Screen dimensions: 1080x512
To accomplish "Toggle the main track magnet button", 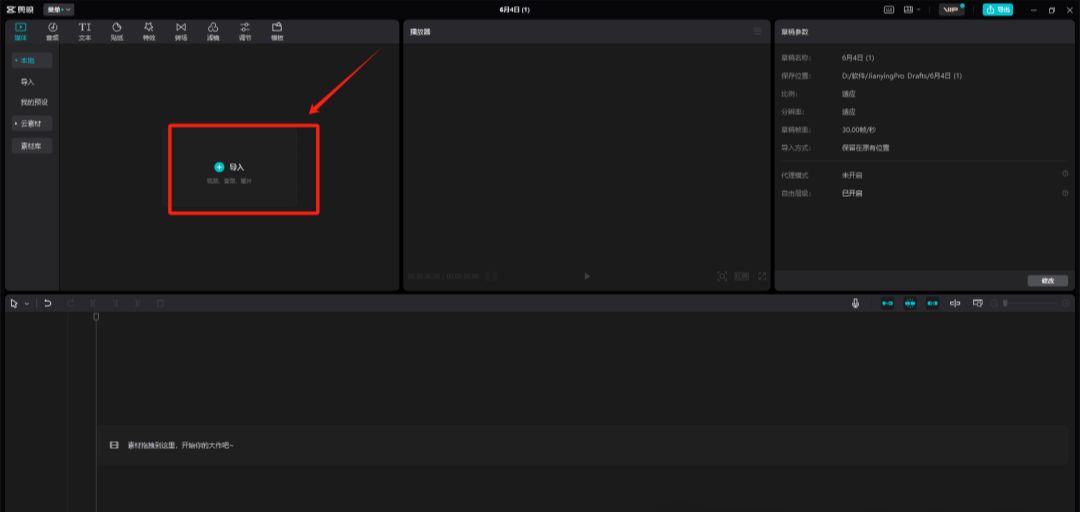I will click(x=887, y=303).
